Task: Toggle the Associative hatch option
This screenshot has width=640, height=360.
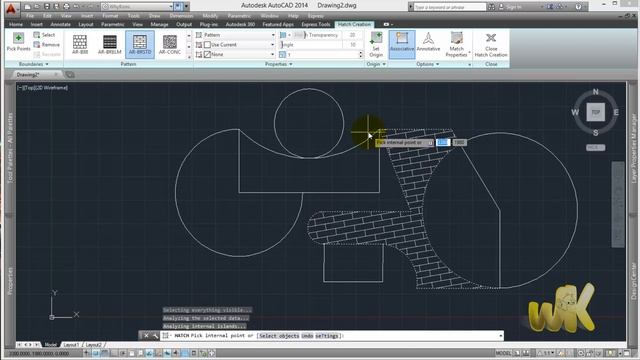Action: pos(402,44)
